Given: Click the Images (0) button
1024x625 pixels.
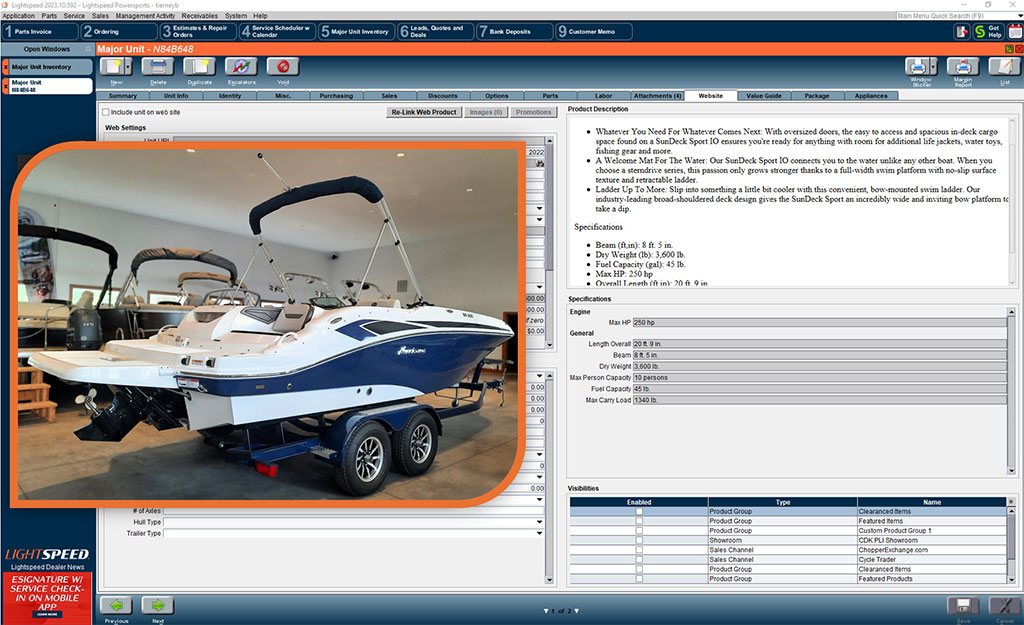Looking at the screenshot, I should tap(485, 112).
